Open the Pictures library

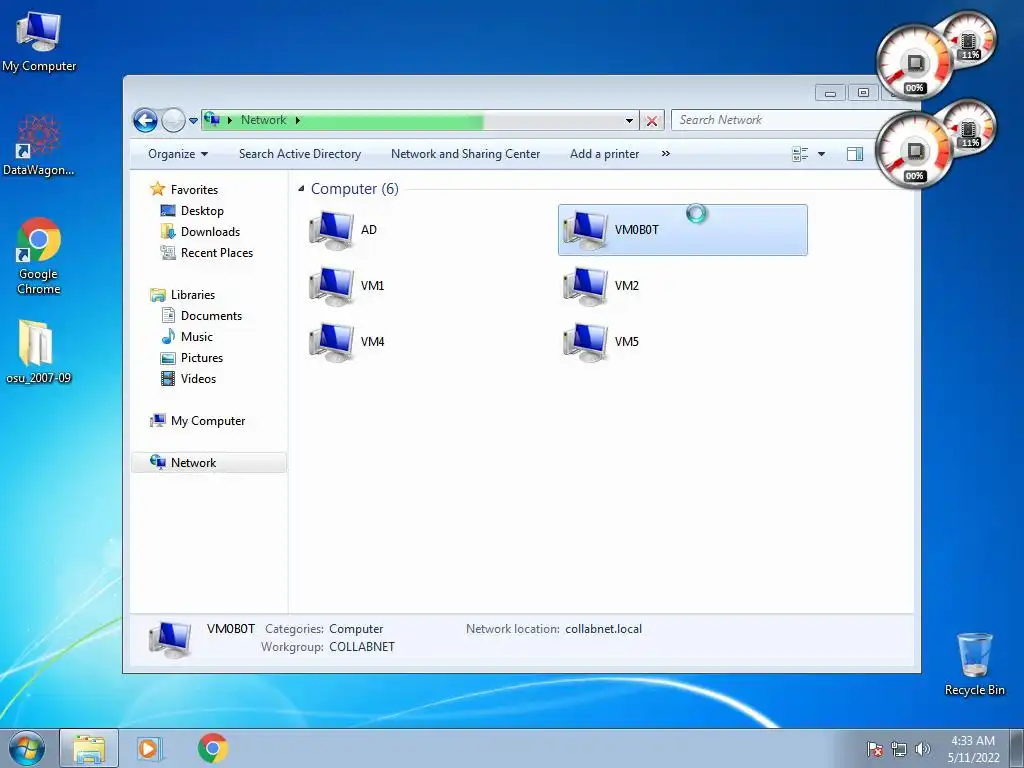tap(201, 358)
